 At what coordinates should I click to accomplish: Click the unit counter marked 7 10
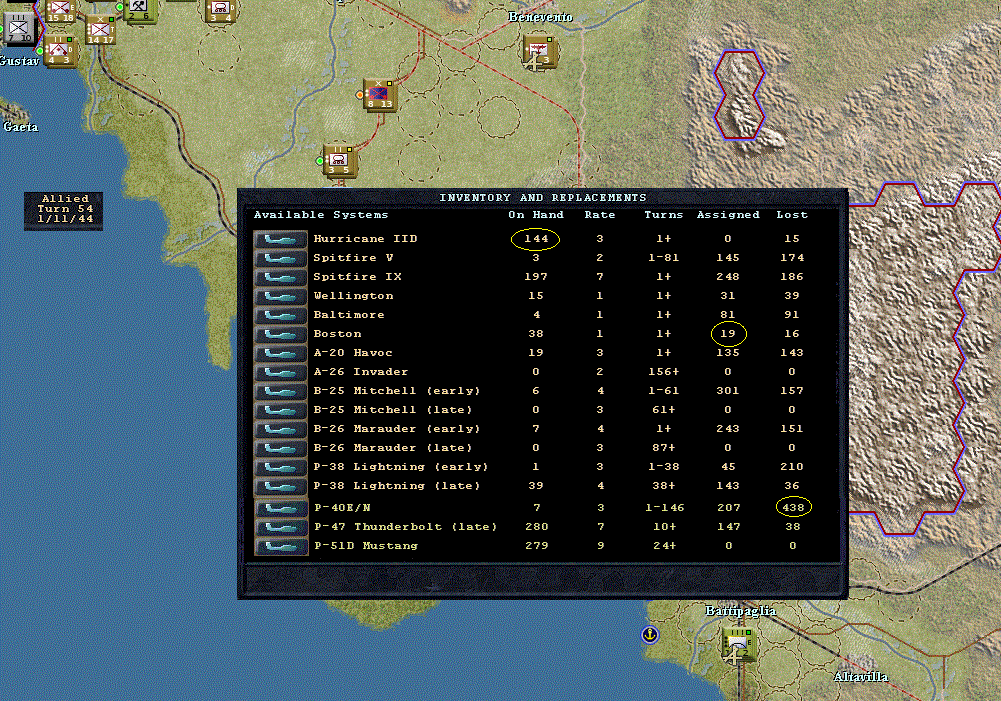(x=18, y=28)
